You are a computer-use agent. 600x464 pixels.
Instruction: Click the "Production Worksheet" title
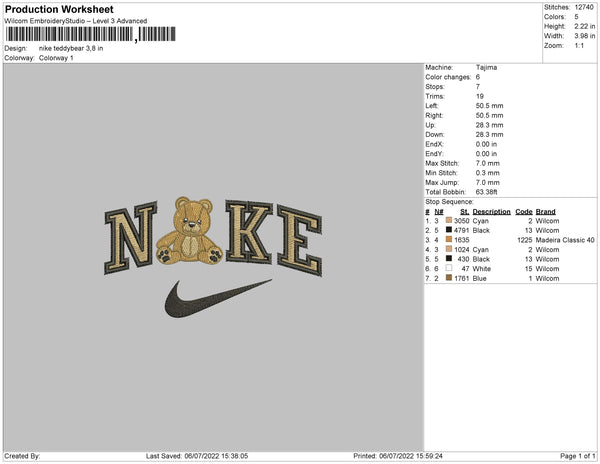tap(59, 9)
